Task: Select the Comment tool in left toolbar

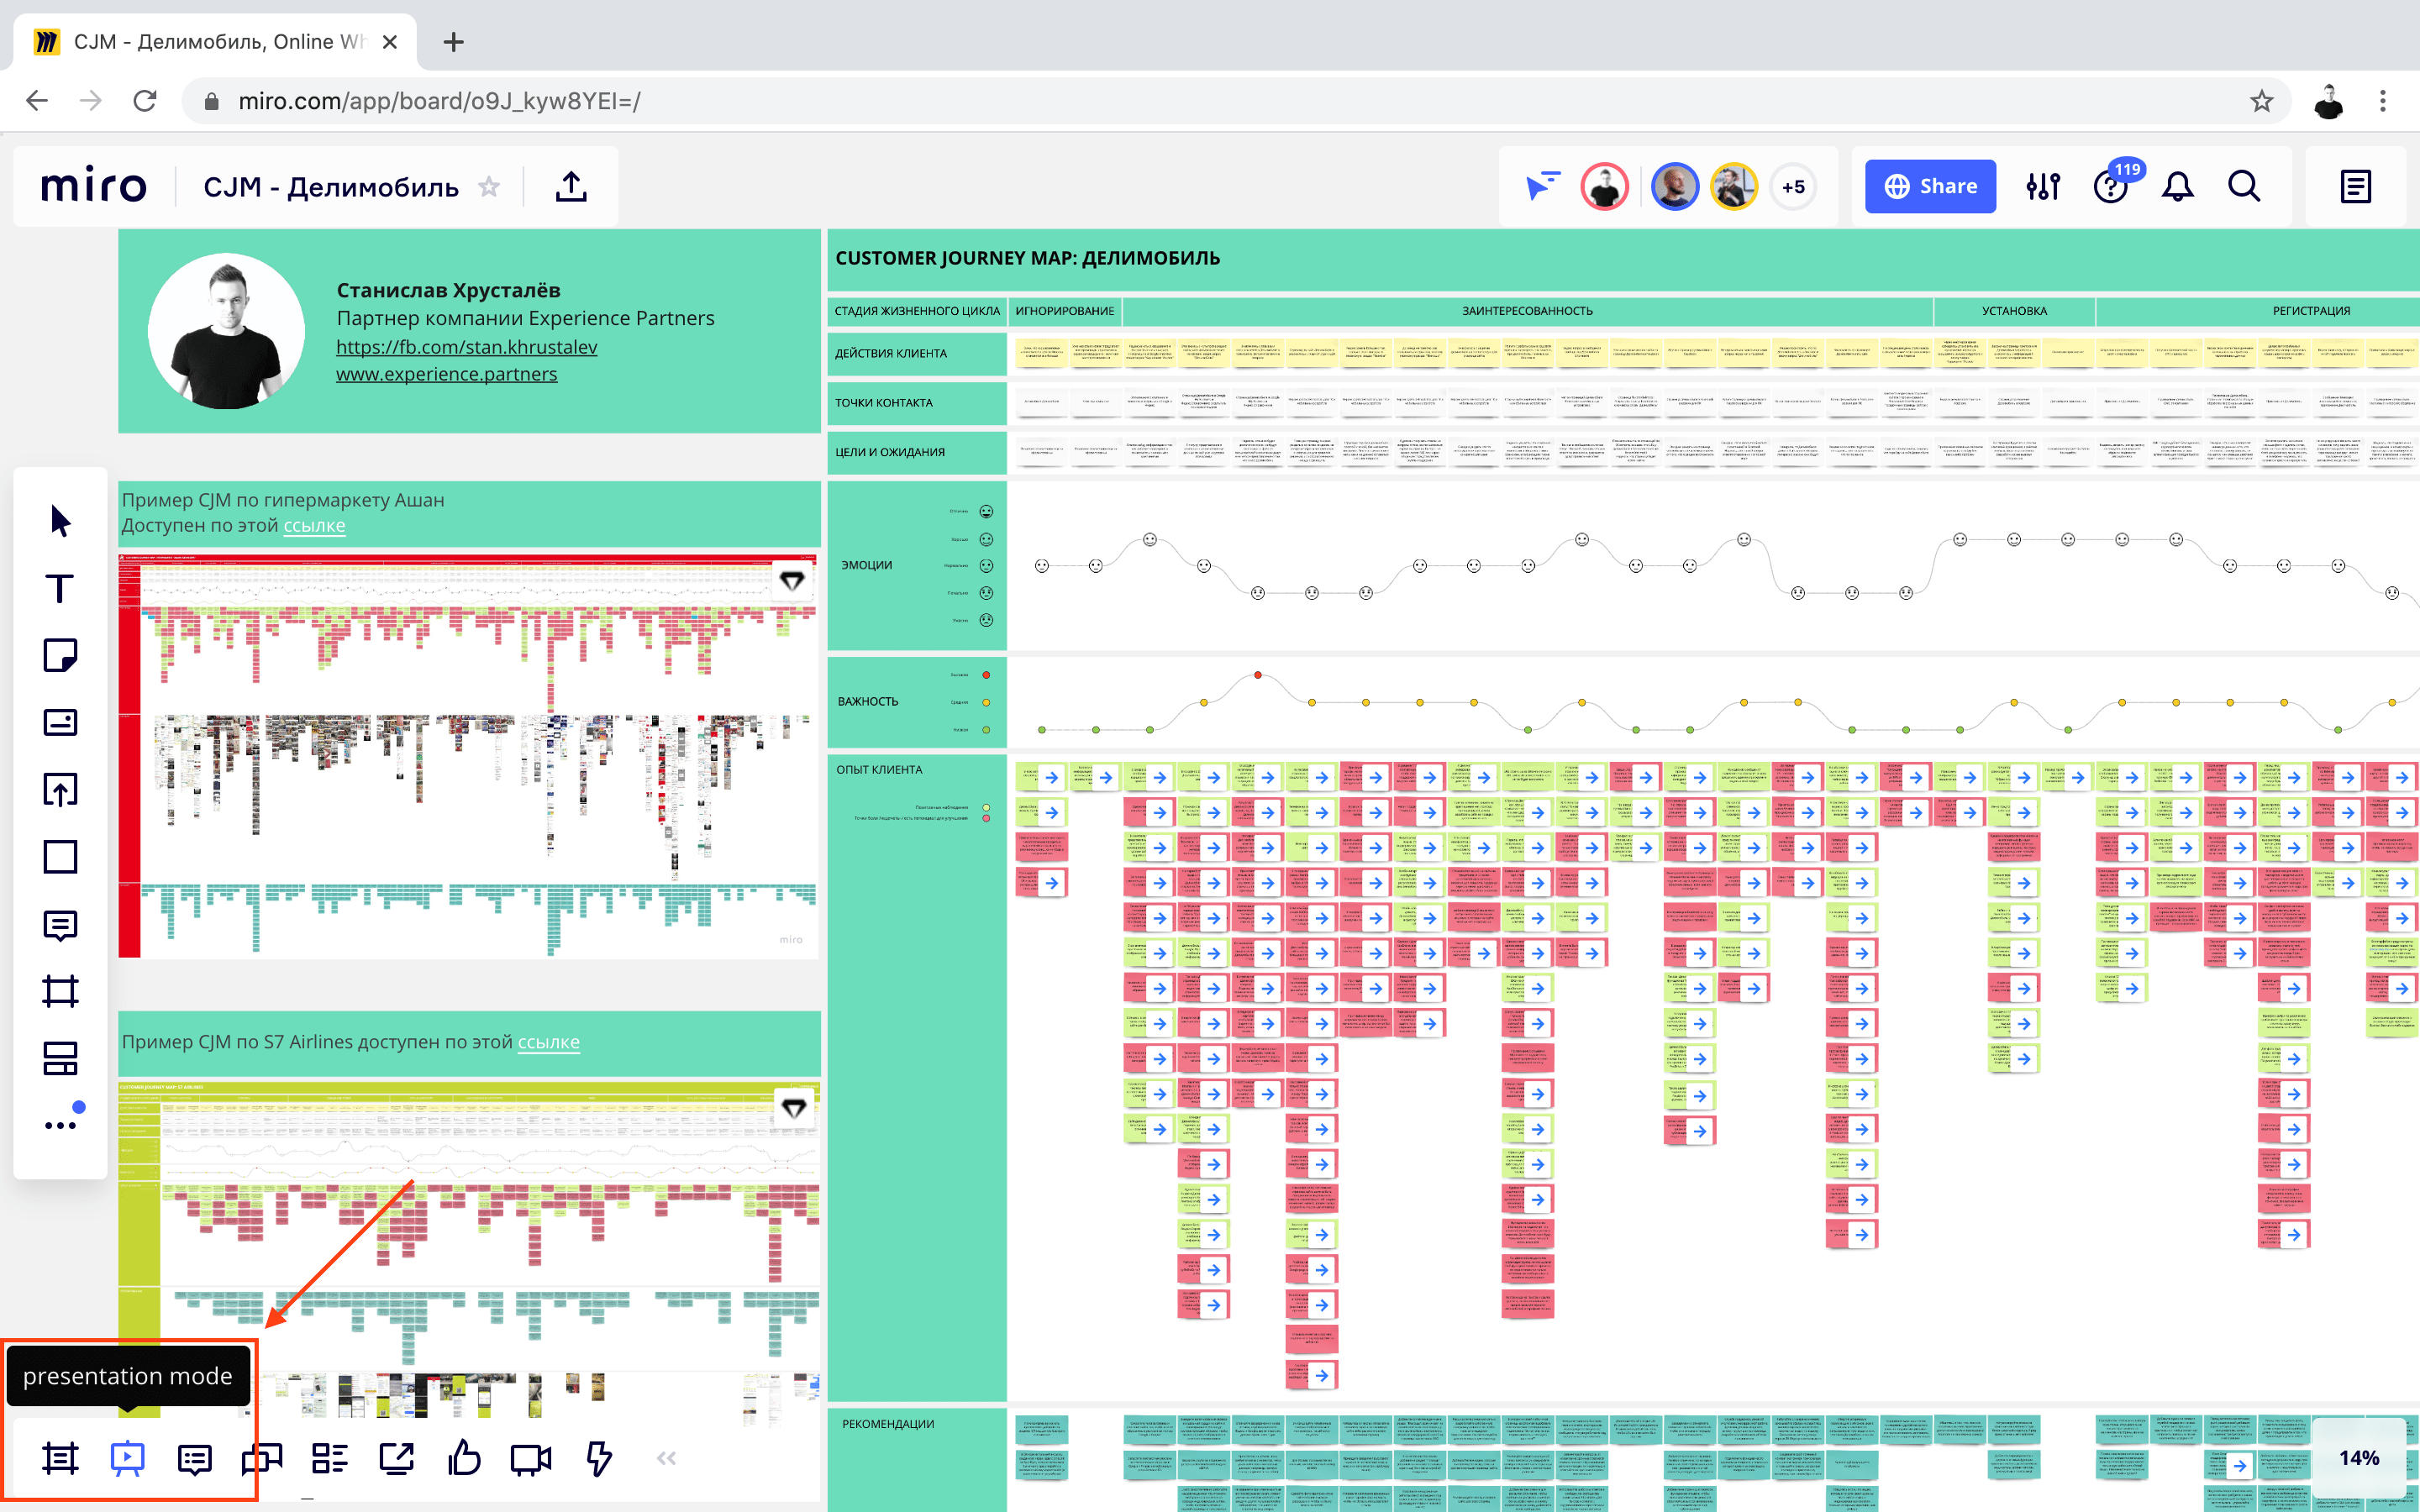Action: point(60,925)
